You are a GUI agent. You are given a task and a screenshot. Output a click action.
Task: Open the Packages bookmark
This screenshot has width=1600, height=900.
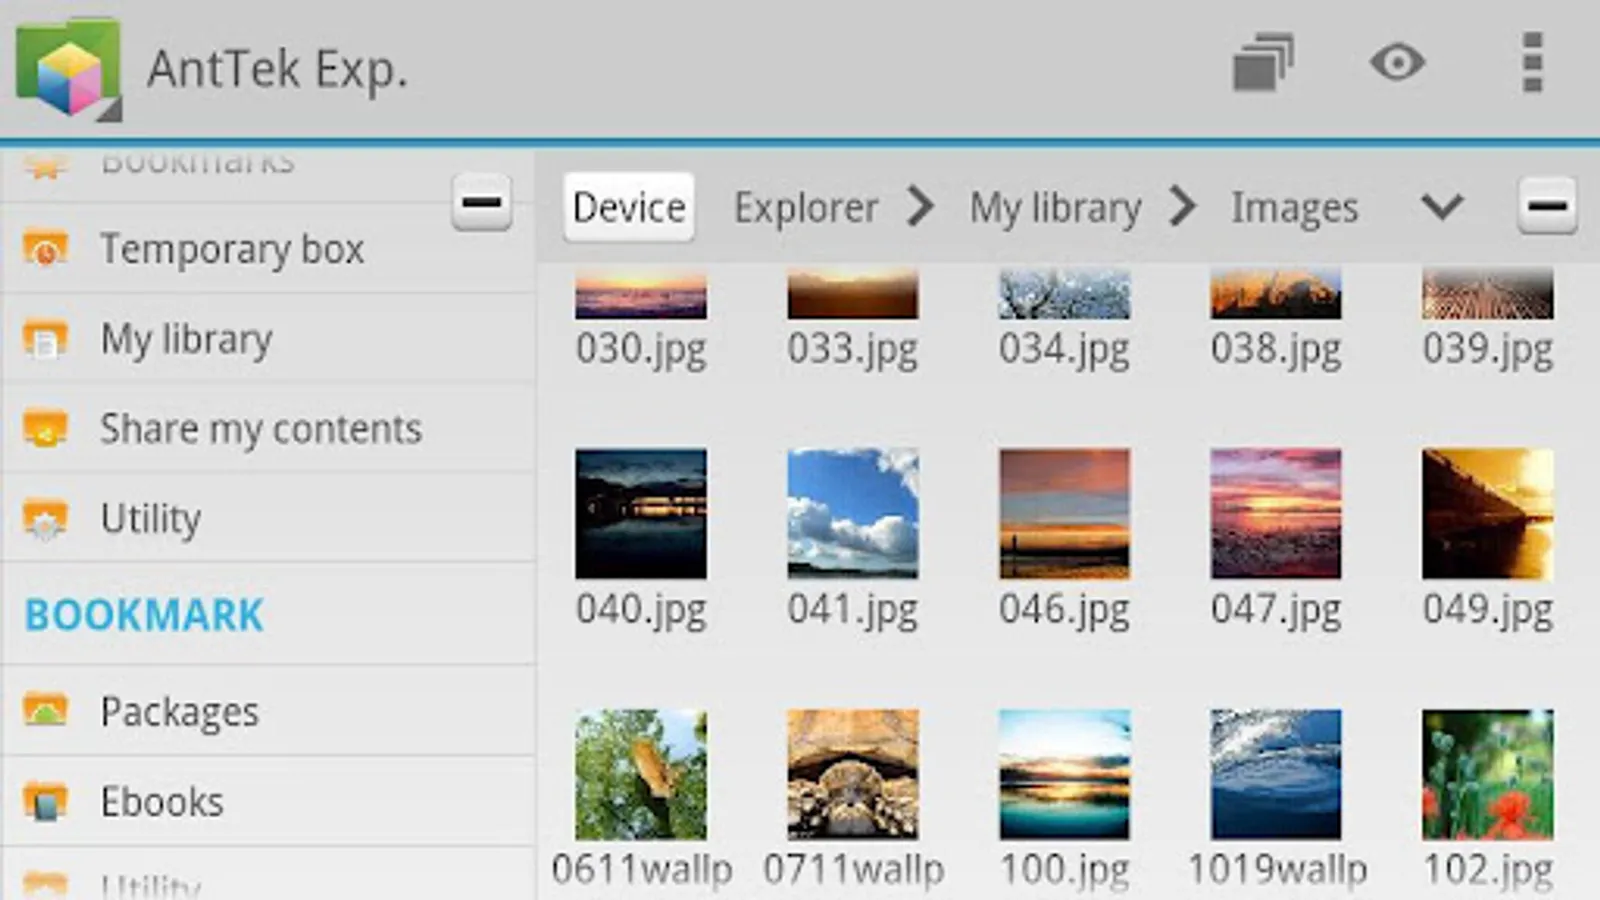click(268, 712)
